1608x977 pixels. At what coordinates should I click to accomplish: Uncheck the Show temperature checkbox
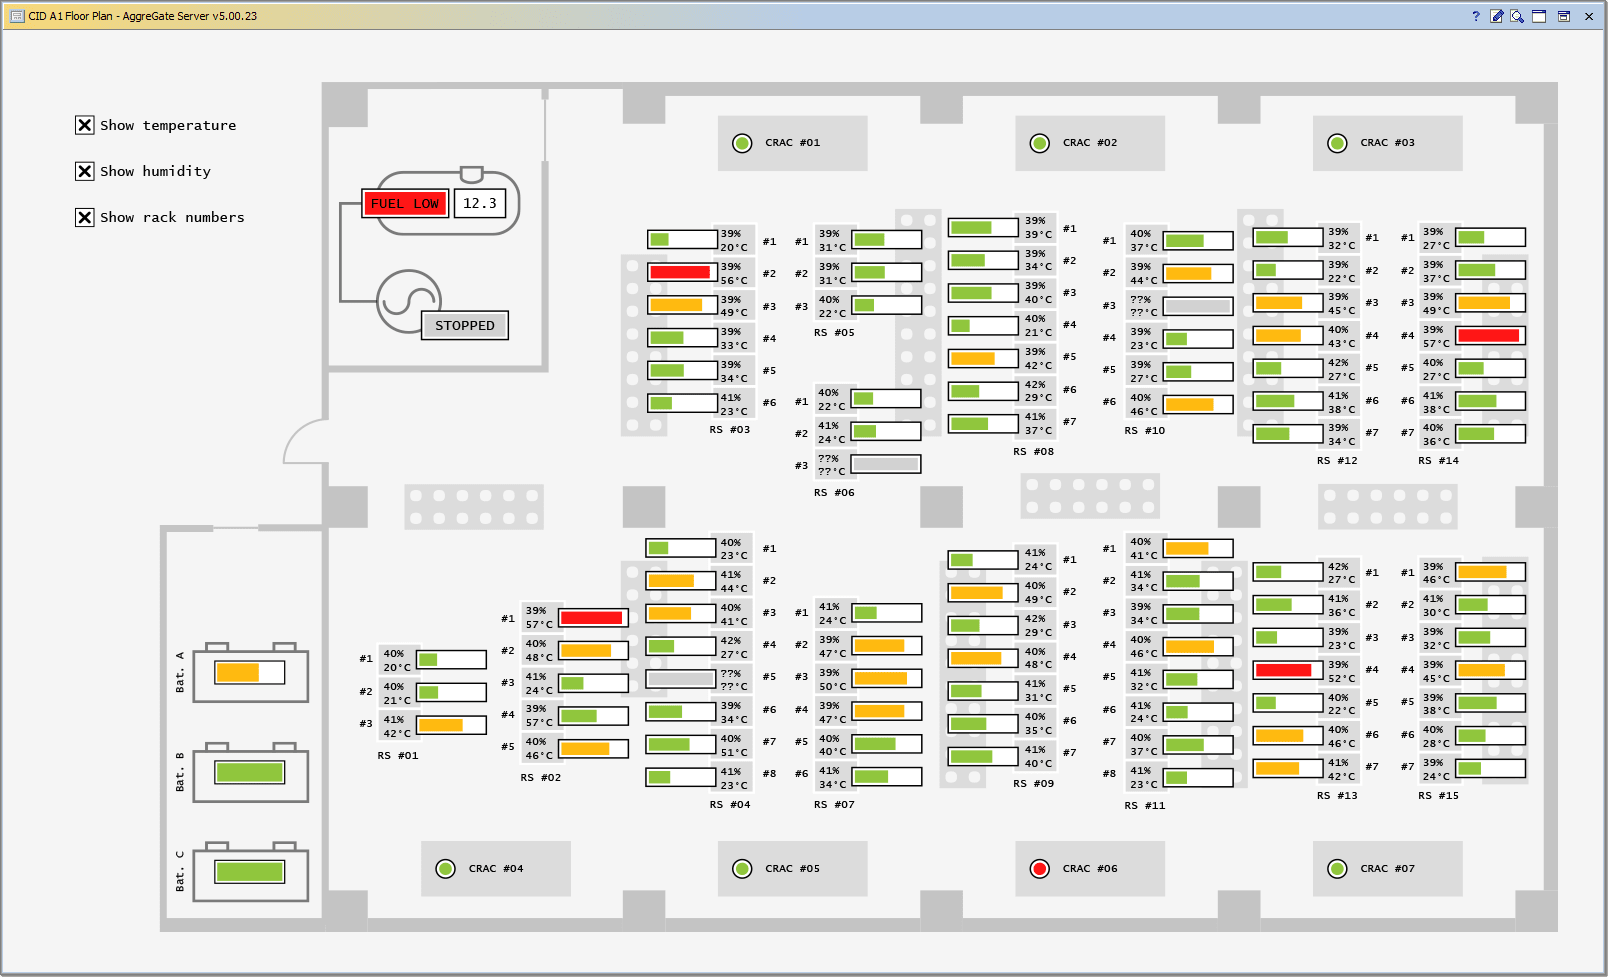point(85,125)
